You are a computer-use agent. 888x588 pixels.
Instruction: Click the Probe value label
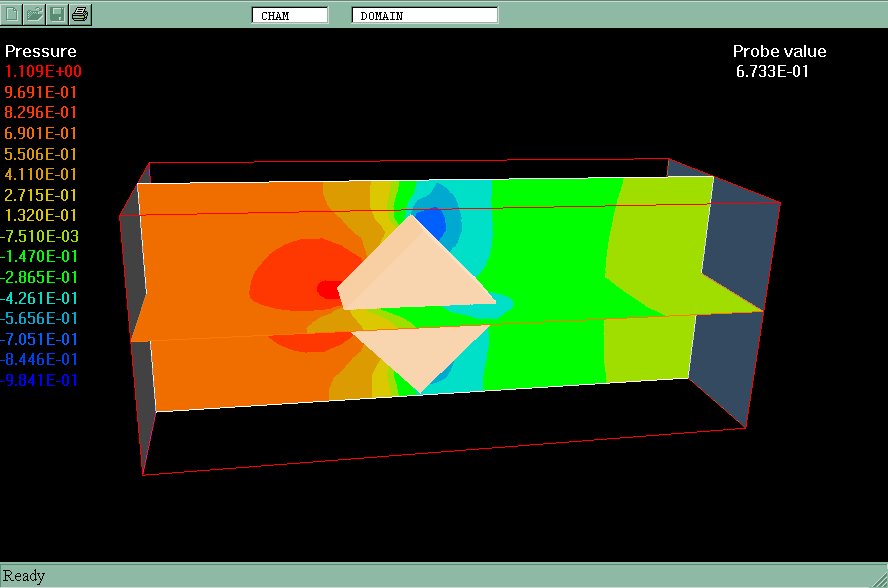tap(779, 52)
